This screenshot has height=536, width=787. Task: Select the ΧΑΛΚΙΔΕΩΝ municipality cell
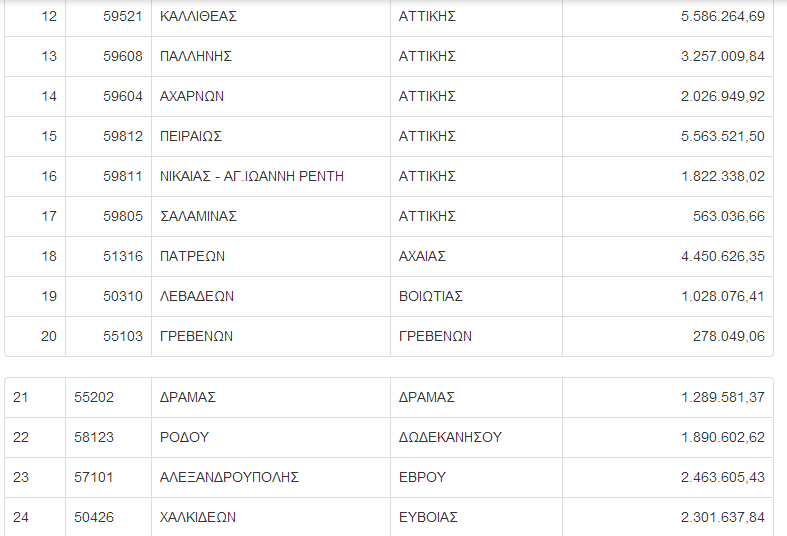[x=198, y=517]
